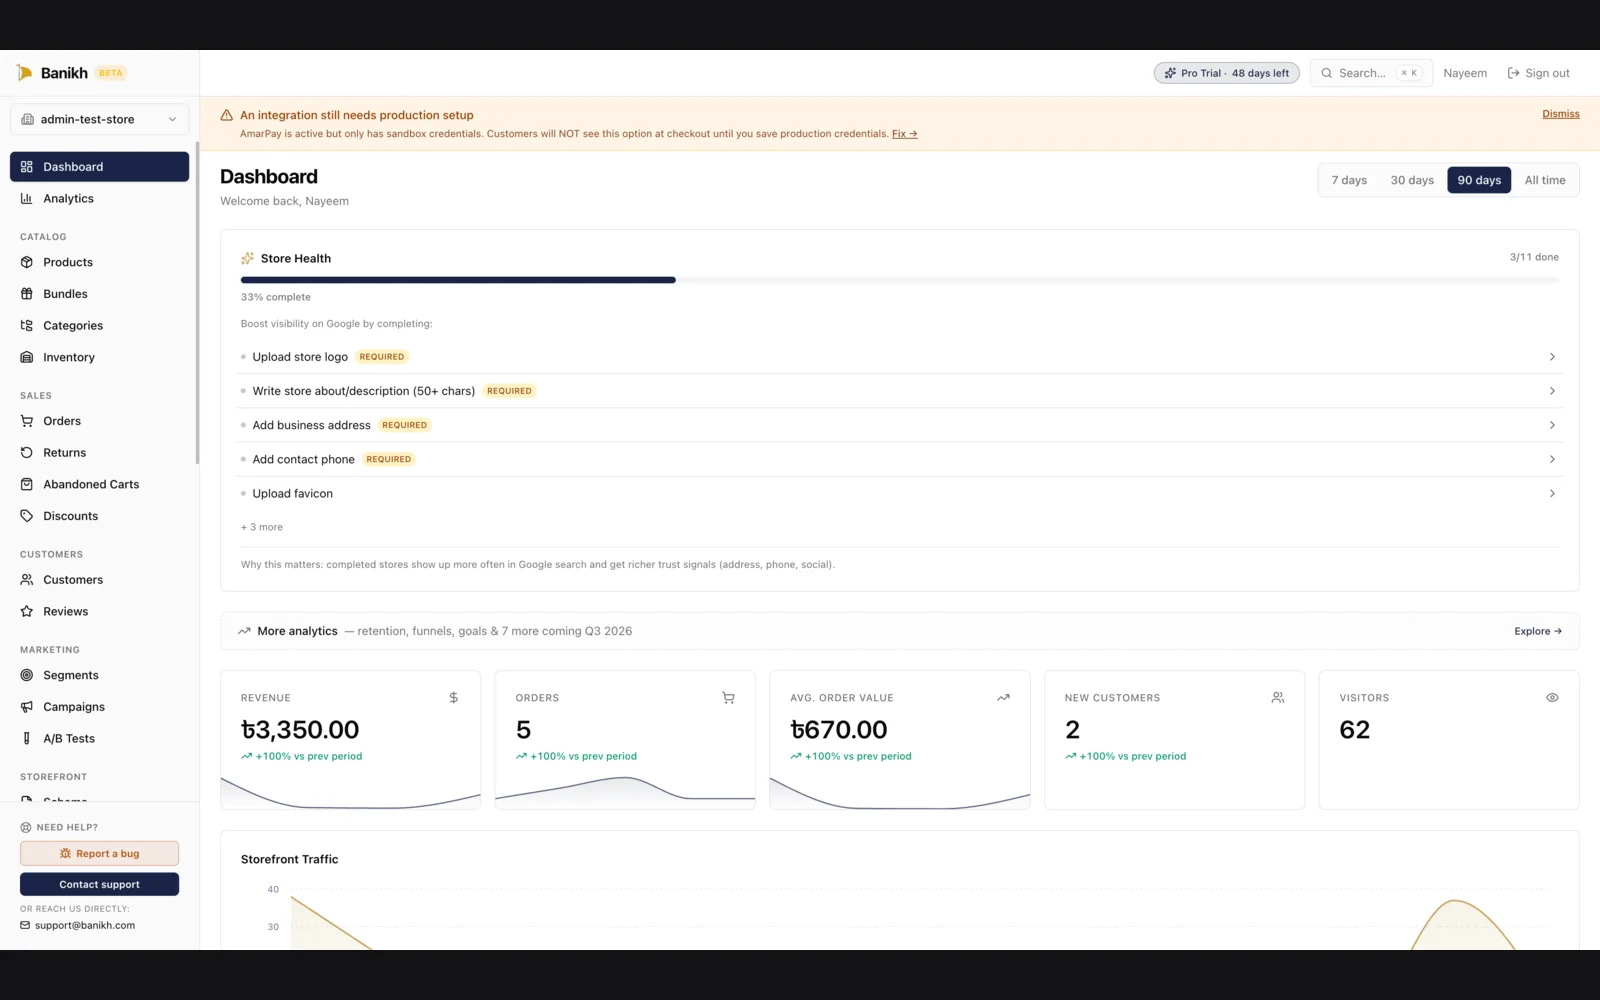Click the sidebar scrollbar
Viewport: 1600px width, 1000px height.
(197, 303)
